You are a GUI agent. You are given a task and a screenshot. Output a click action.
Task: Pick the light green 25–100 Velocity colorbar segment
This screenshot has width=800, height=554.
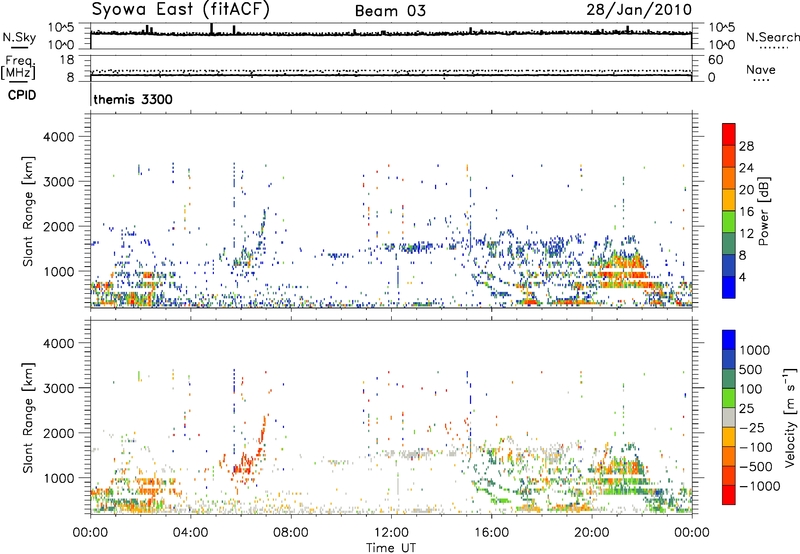point(729,398)
